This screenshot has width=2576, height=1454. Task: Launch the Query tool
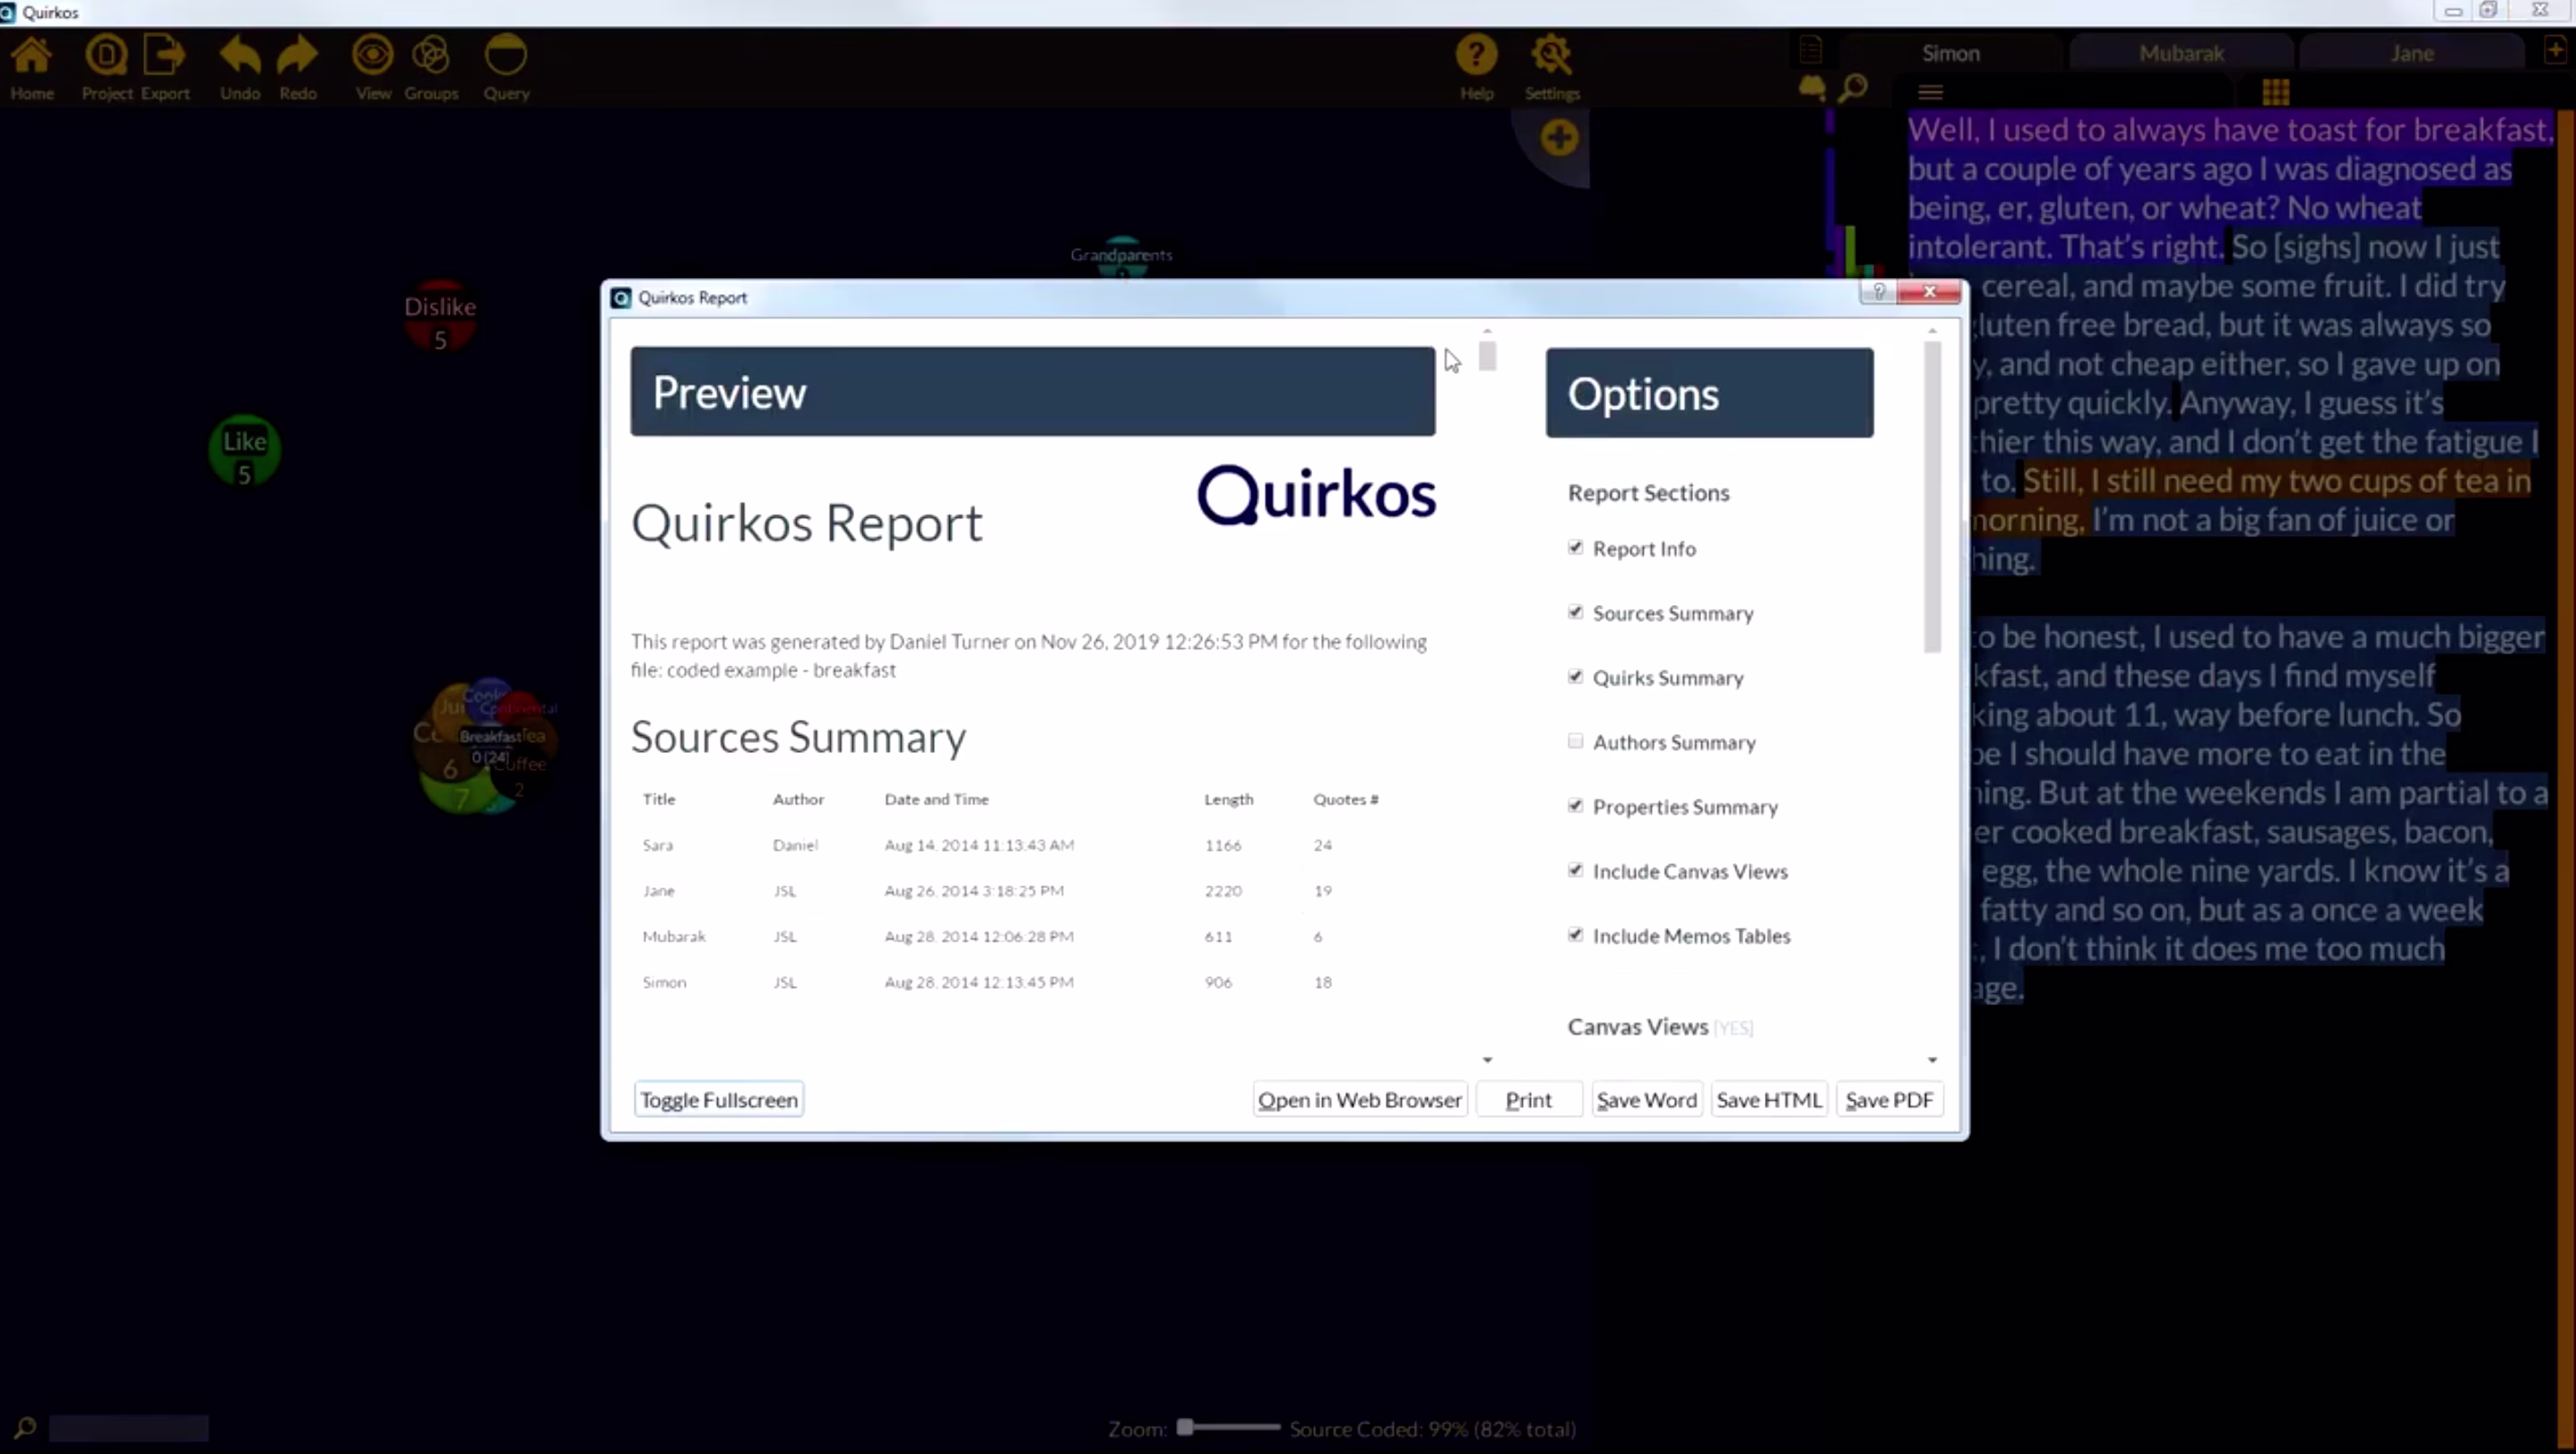click(x=506, y=67)
